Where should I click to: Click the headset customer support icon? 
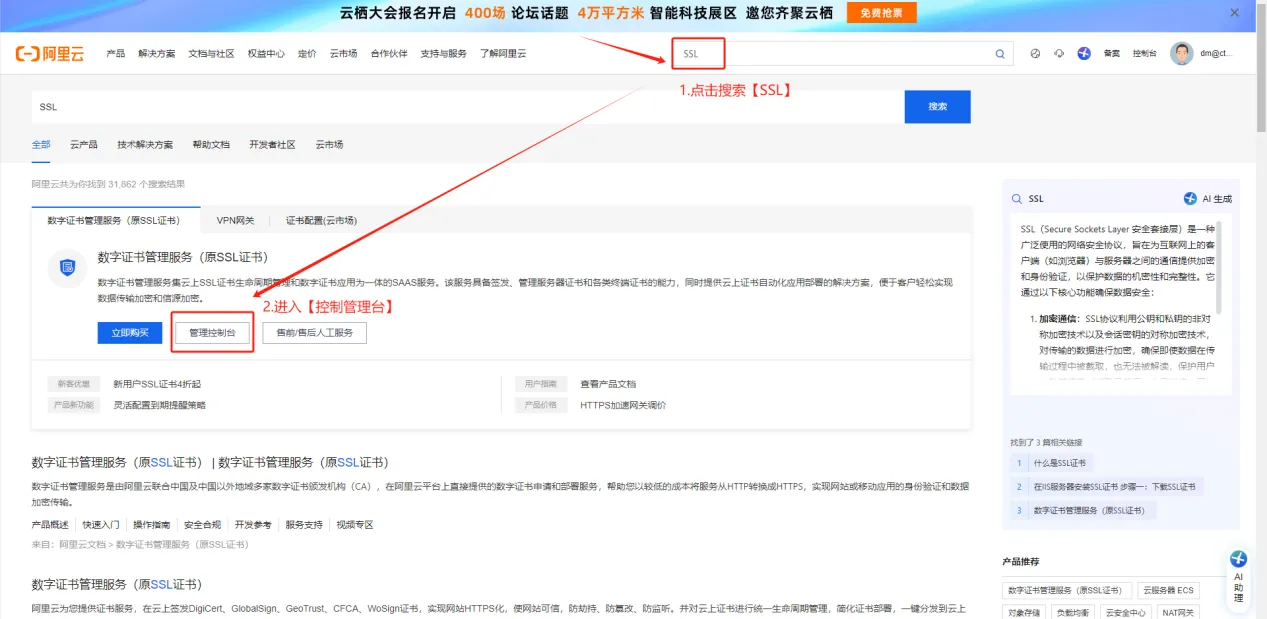point(1059,54)
